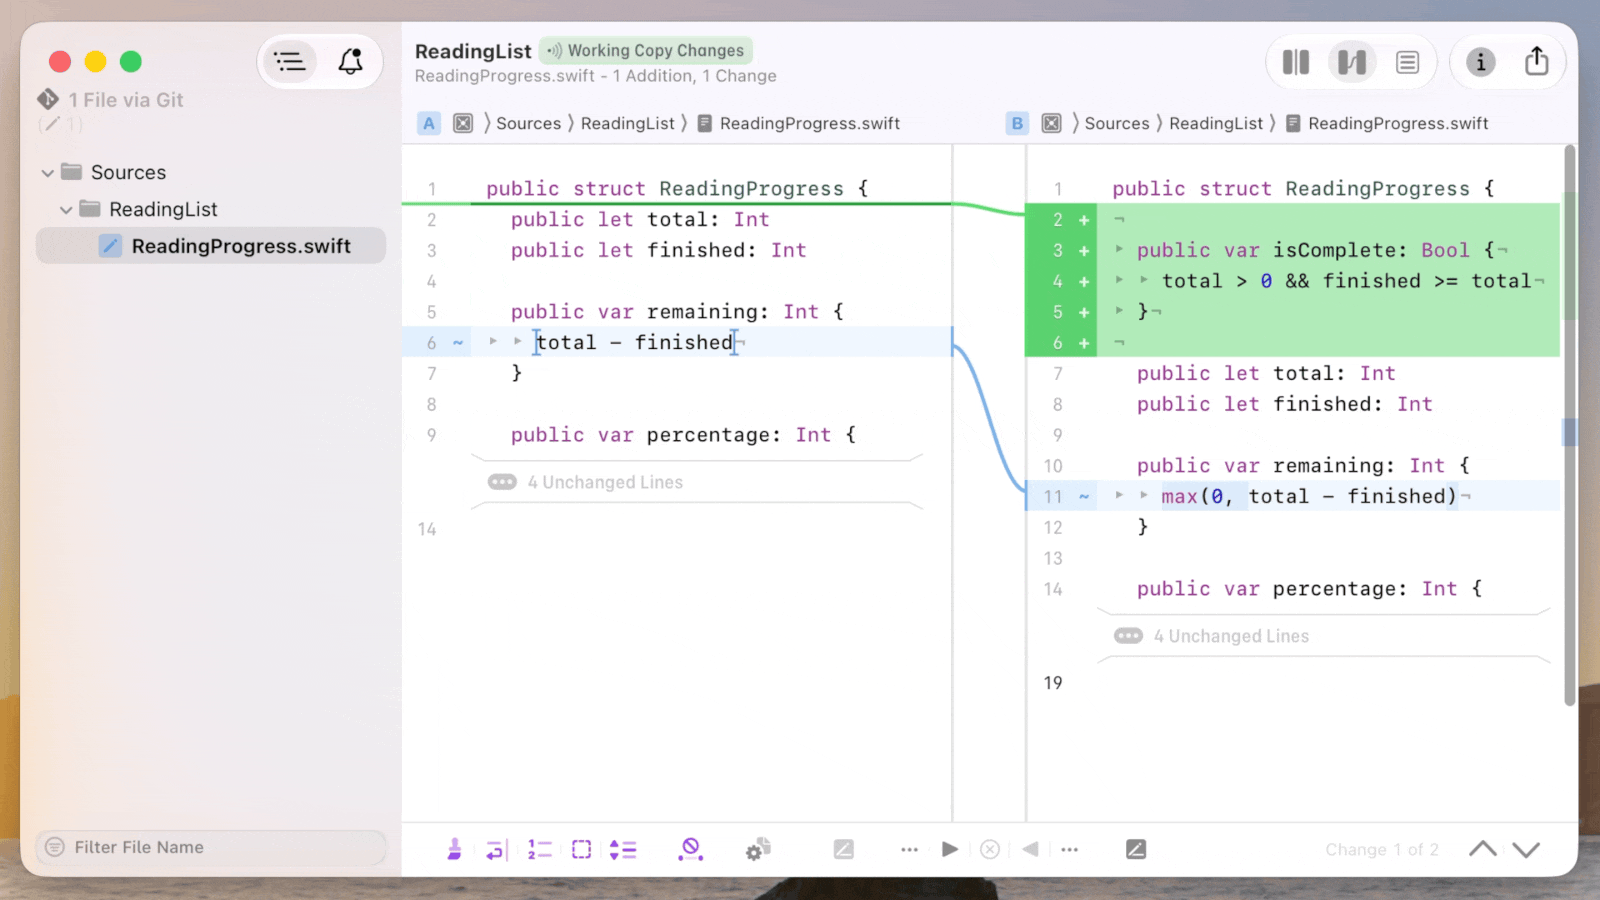Toggle the dashed selection box icon
Viewport: 1600px width, 900px height.
click(581, 849)
